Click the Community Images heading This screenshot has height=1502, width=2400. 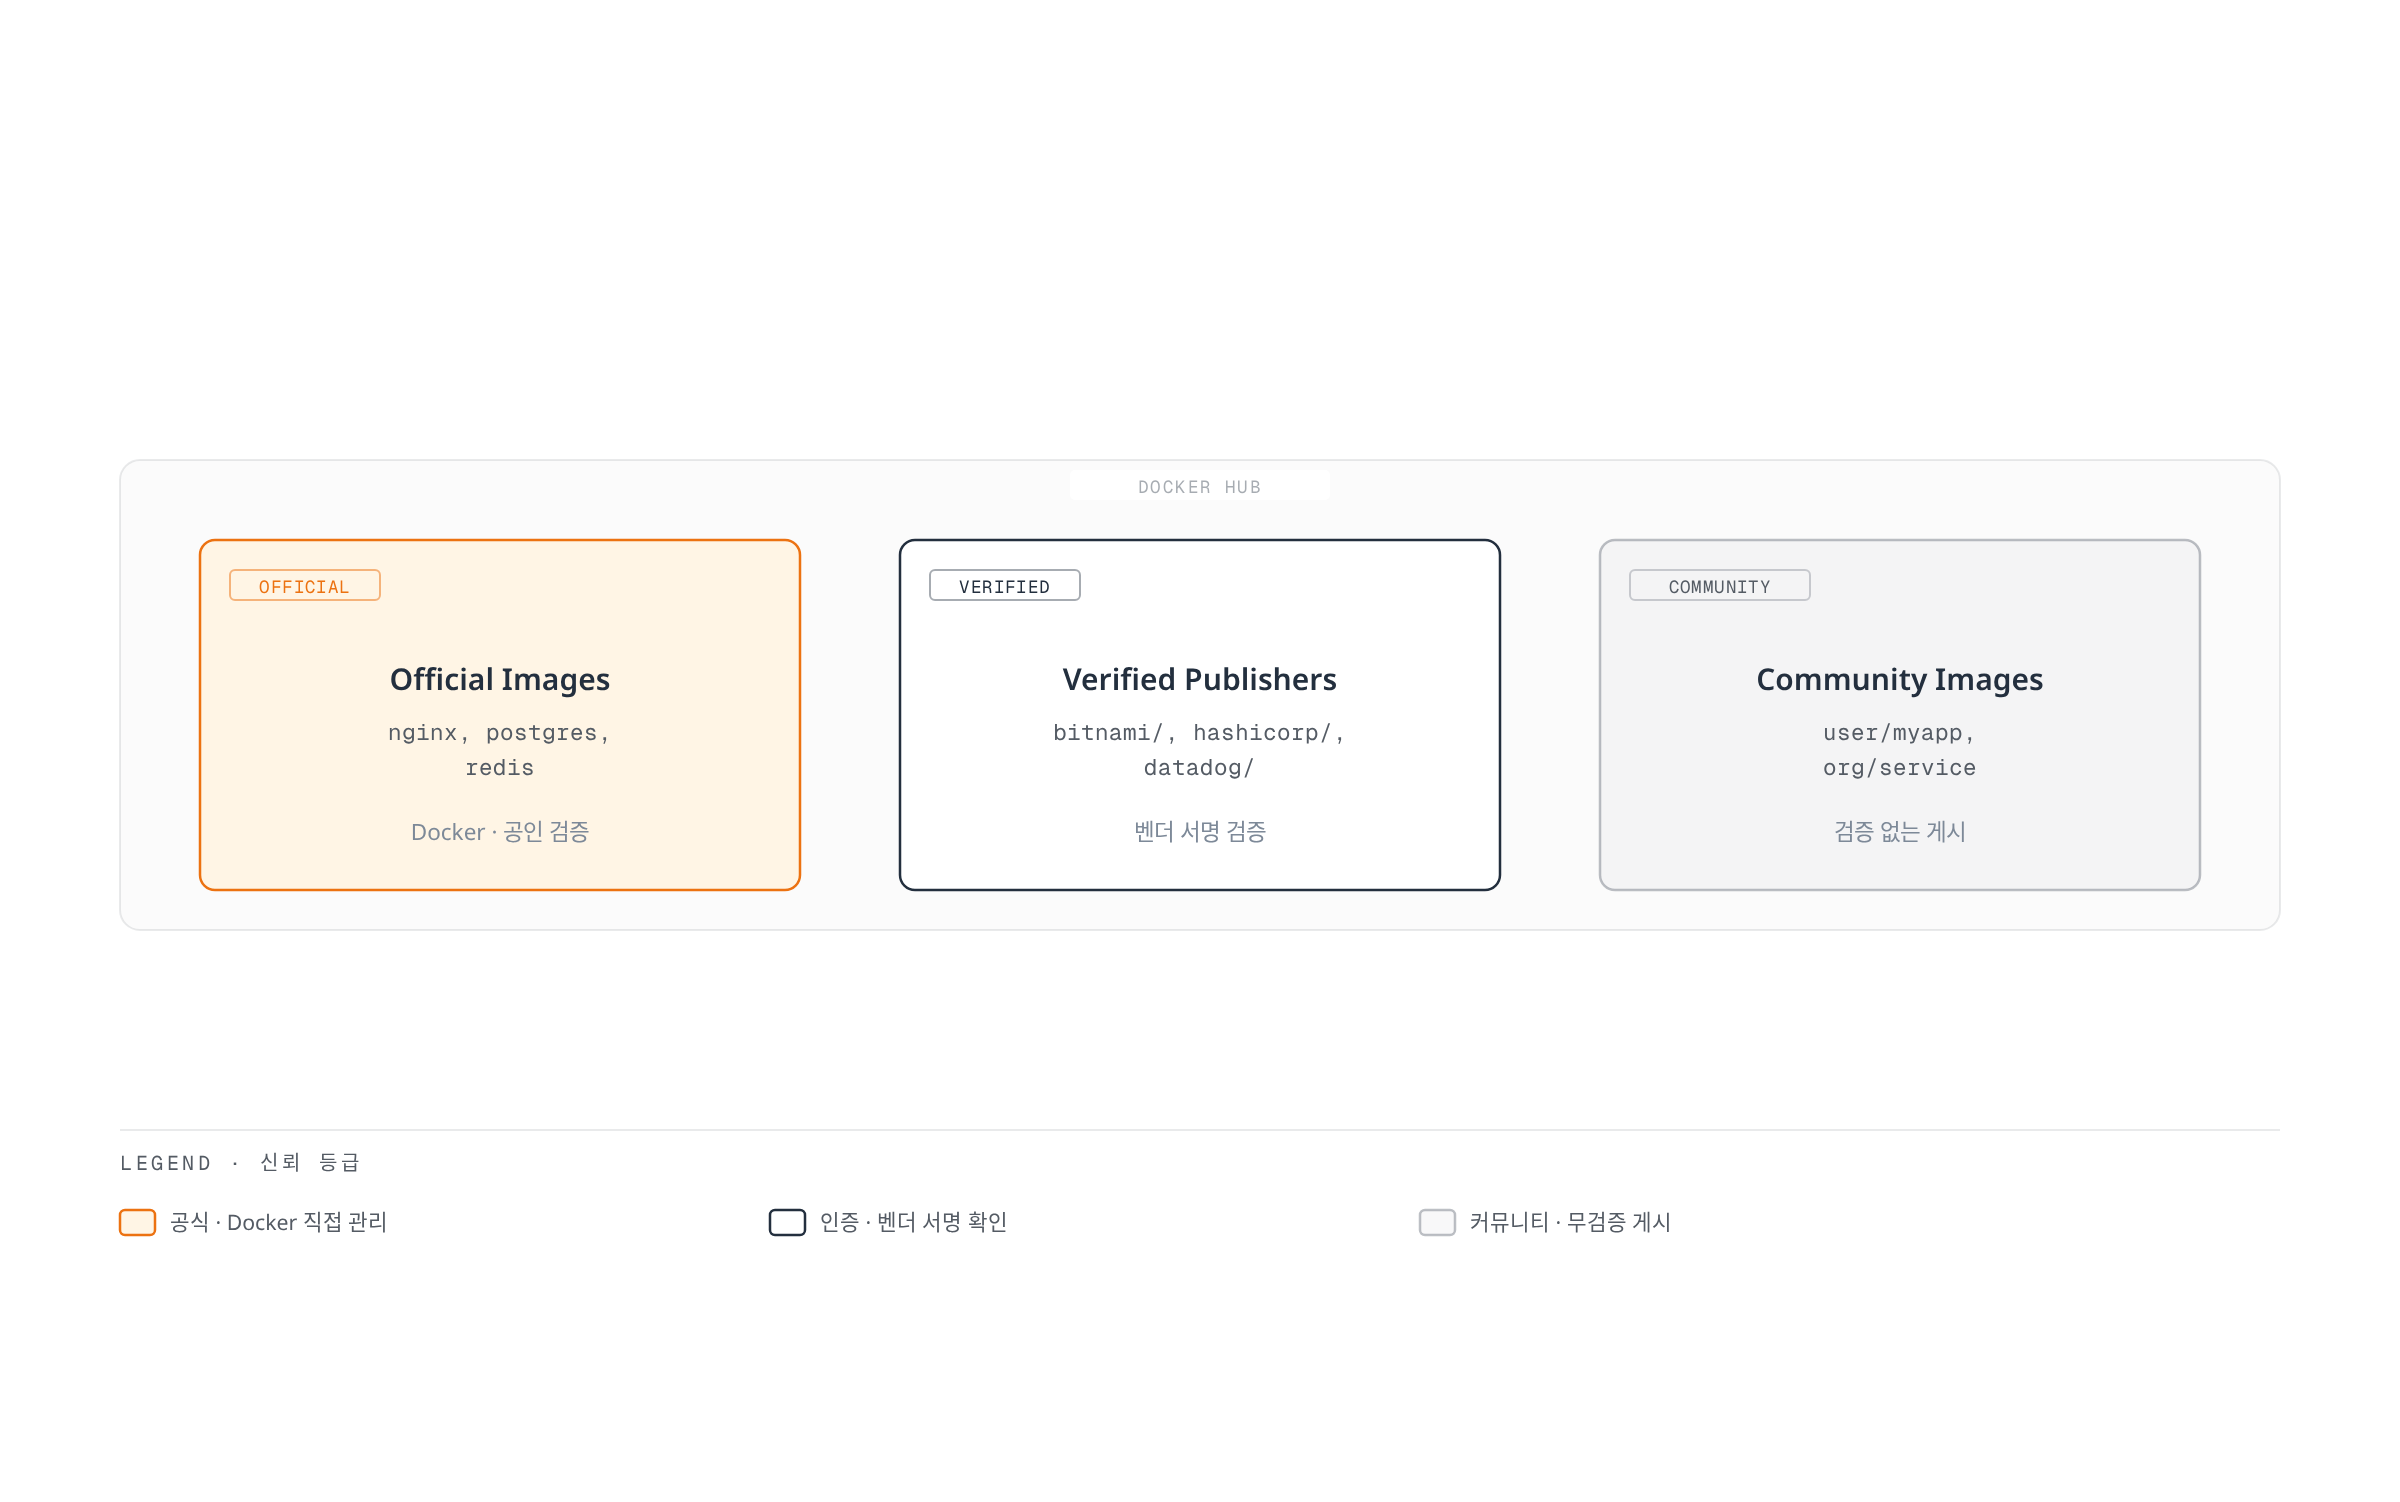[x=1900, y=680]
